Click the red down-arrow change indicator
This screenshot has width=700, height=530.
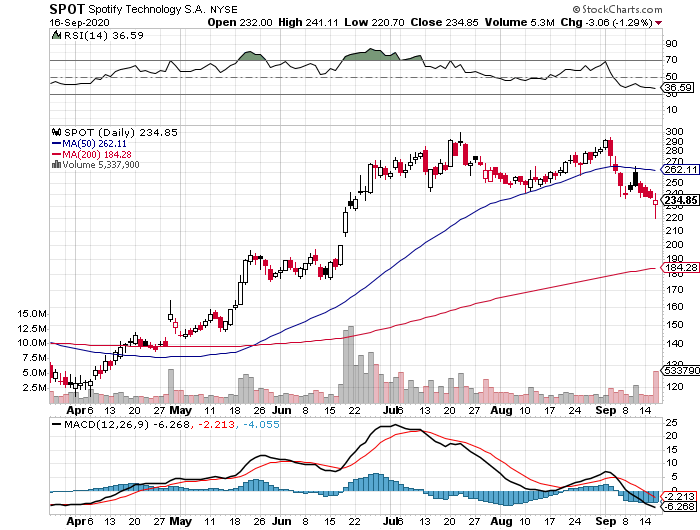pyautogui.click(x=658, y=23)
